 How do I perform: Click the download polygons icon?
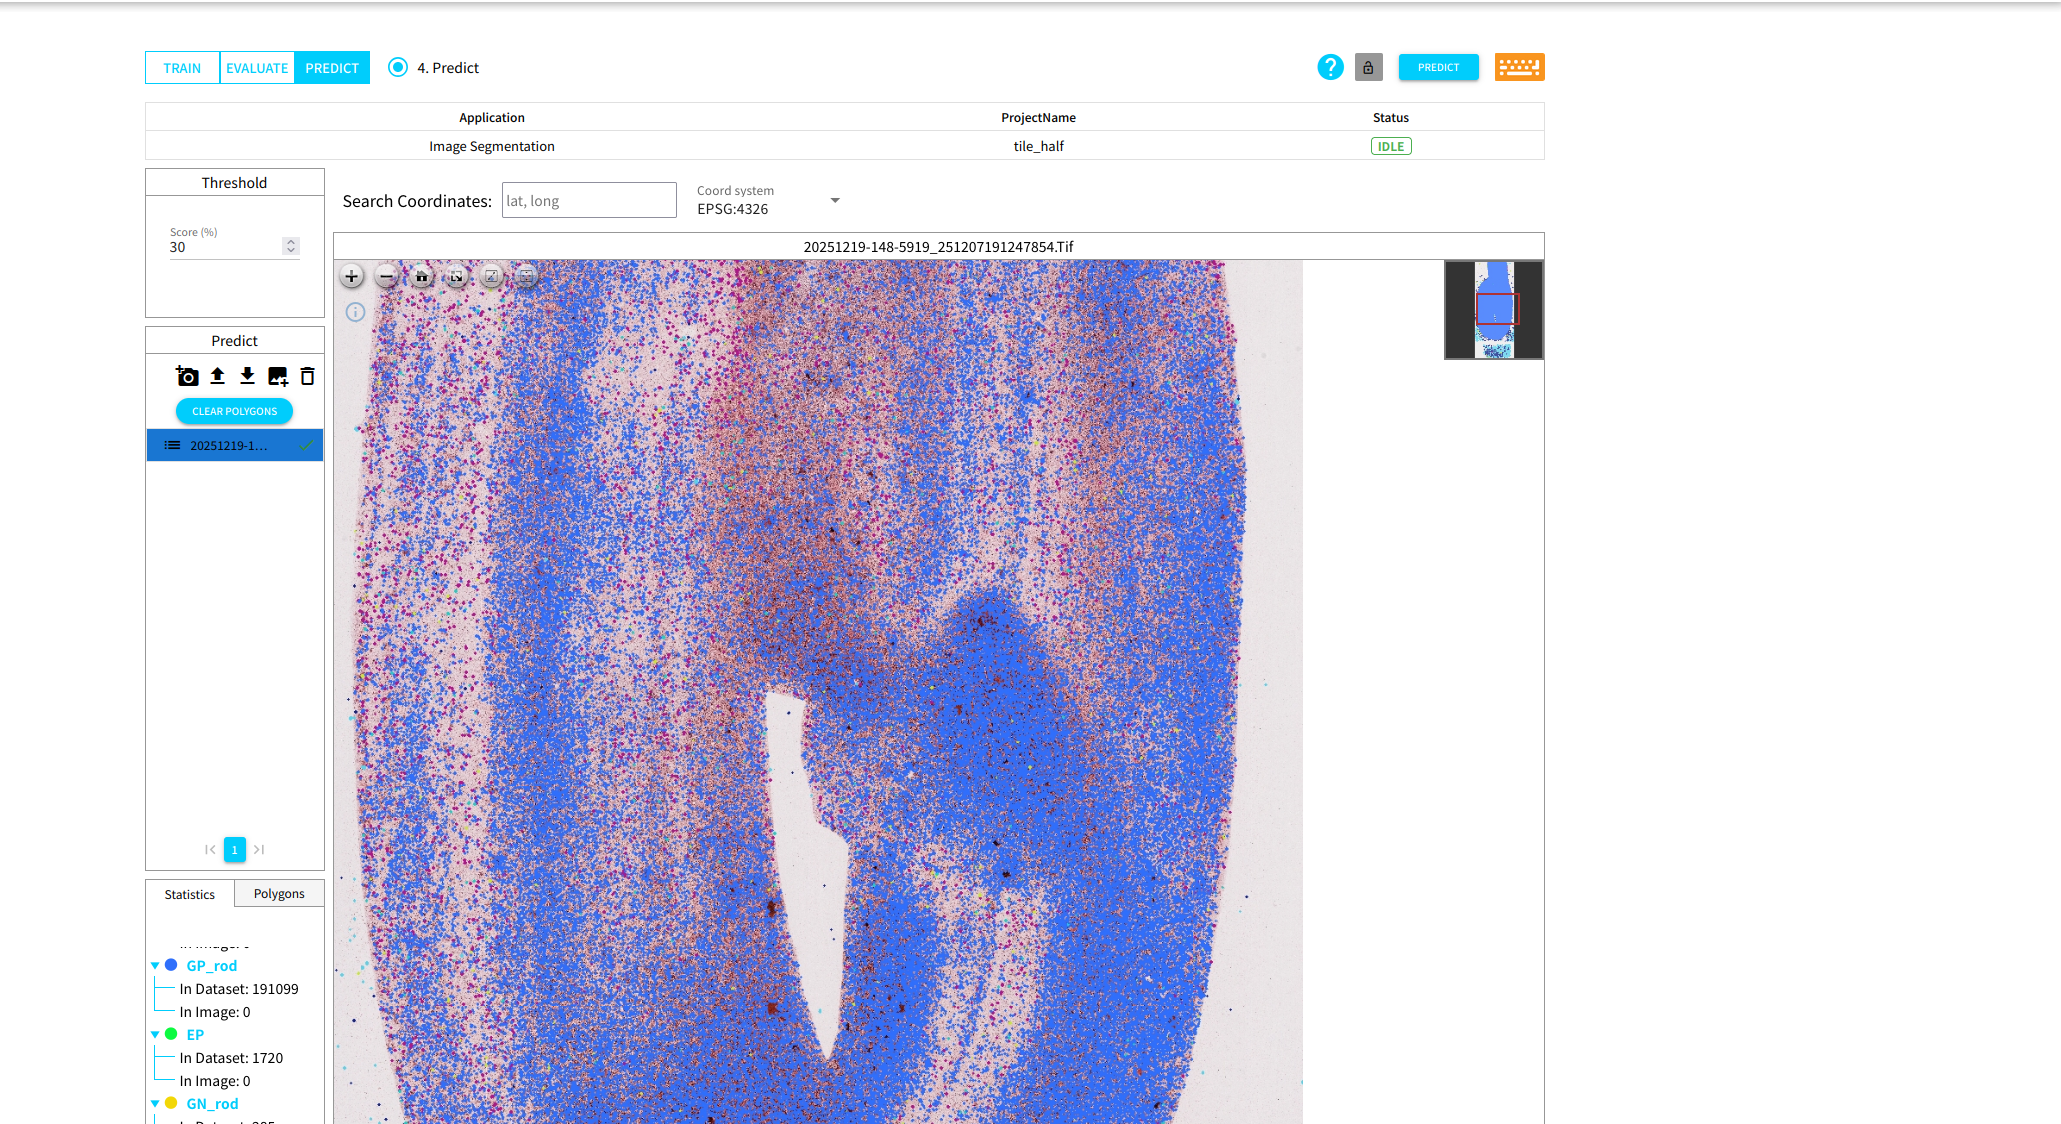pyautogui.click(x=248, y=377)
